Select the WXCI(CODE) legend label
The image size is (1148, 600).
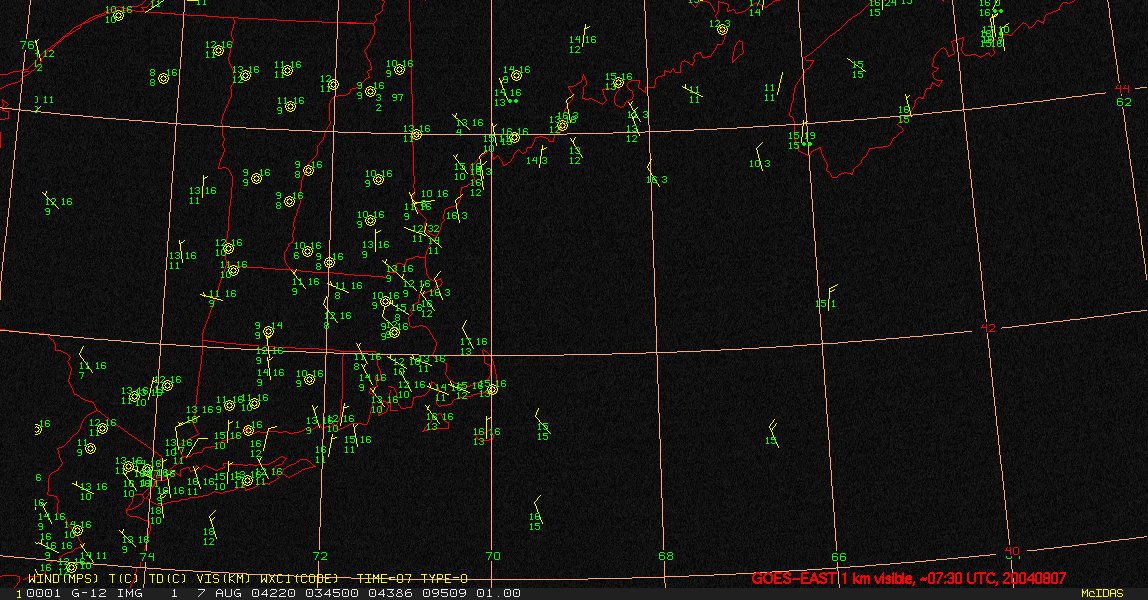pyautogui.click(x=299, y=579)
